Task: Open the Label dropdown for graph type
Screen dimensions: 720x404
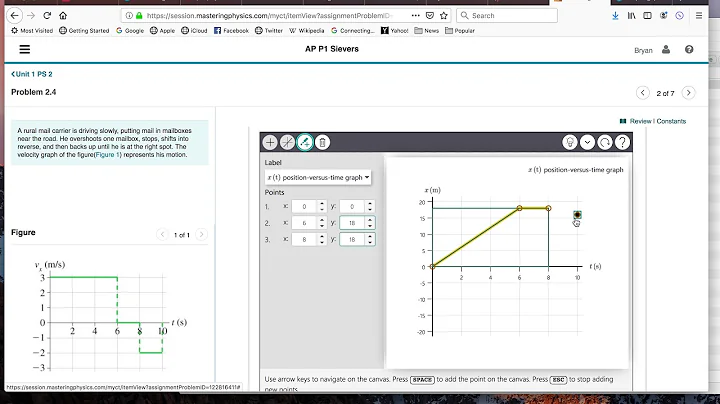Action: [318, 177]
